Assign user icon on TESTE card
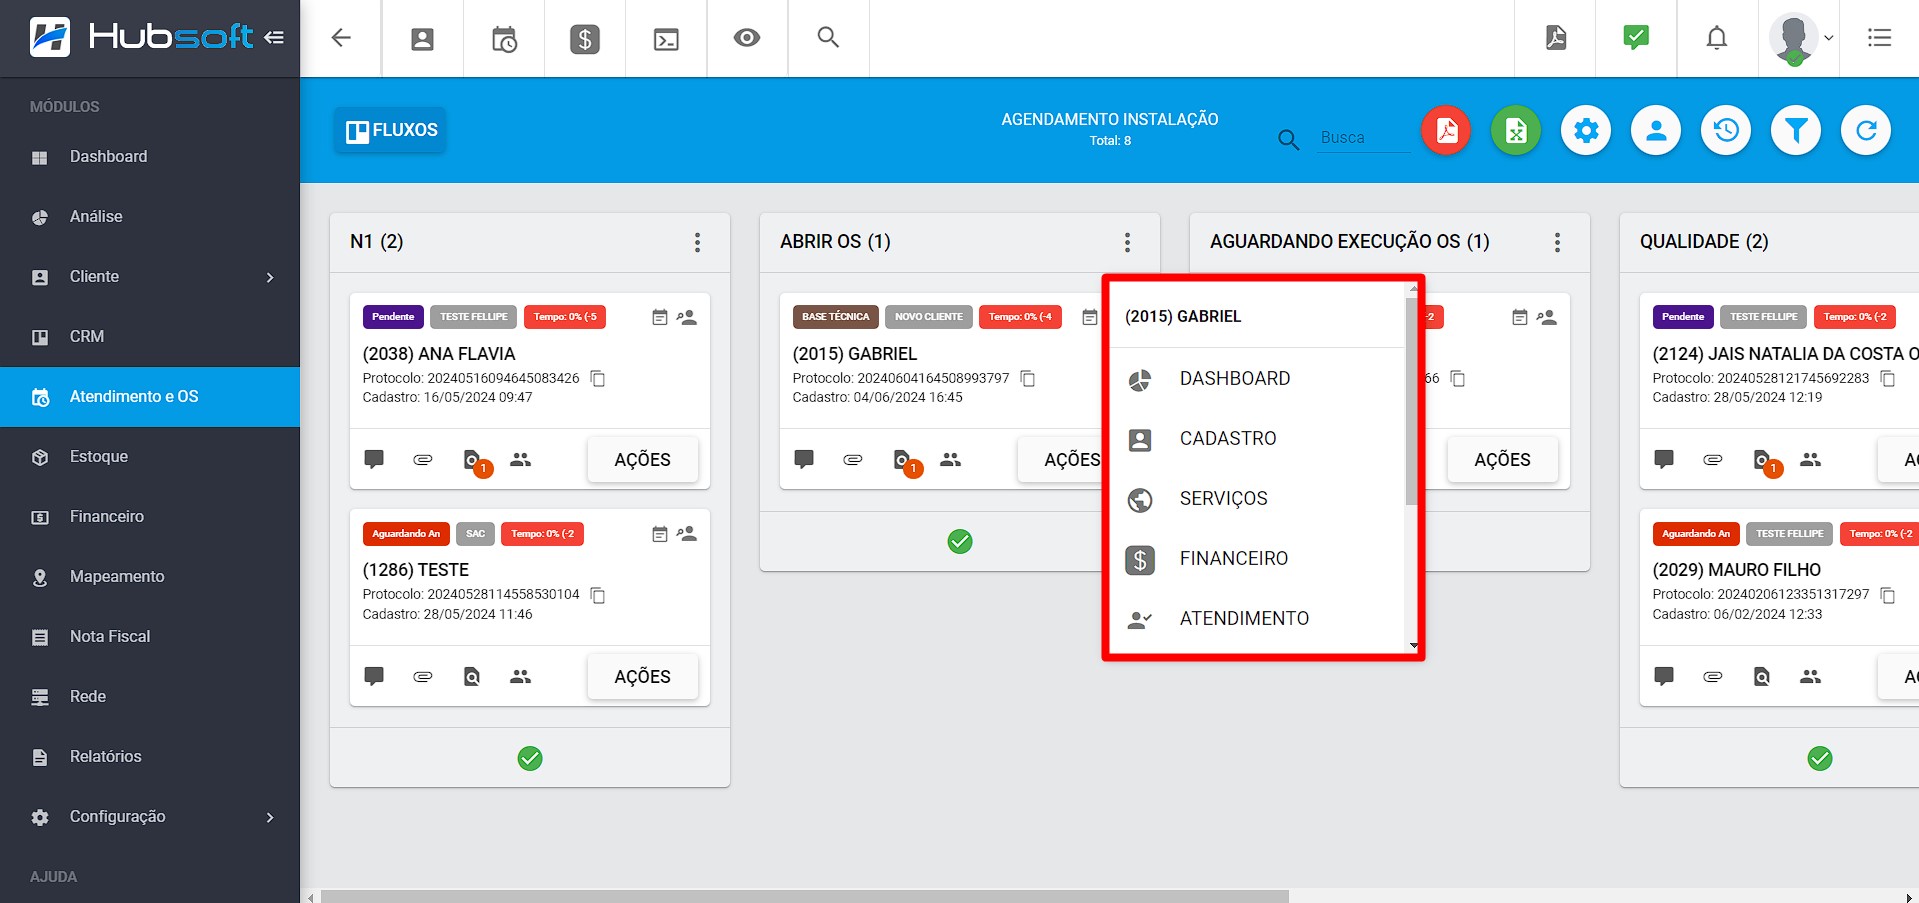The width and height of the screenshot is (1919, 903). [687, 534]
